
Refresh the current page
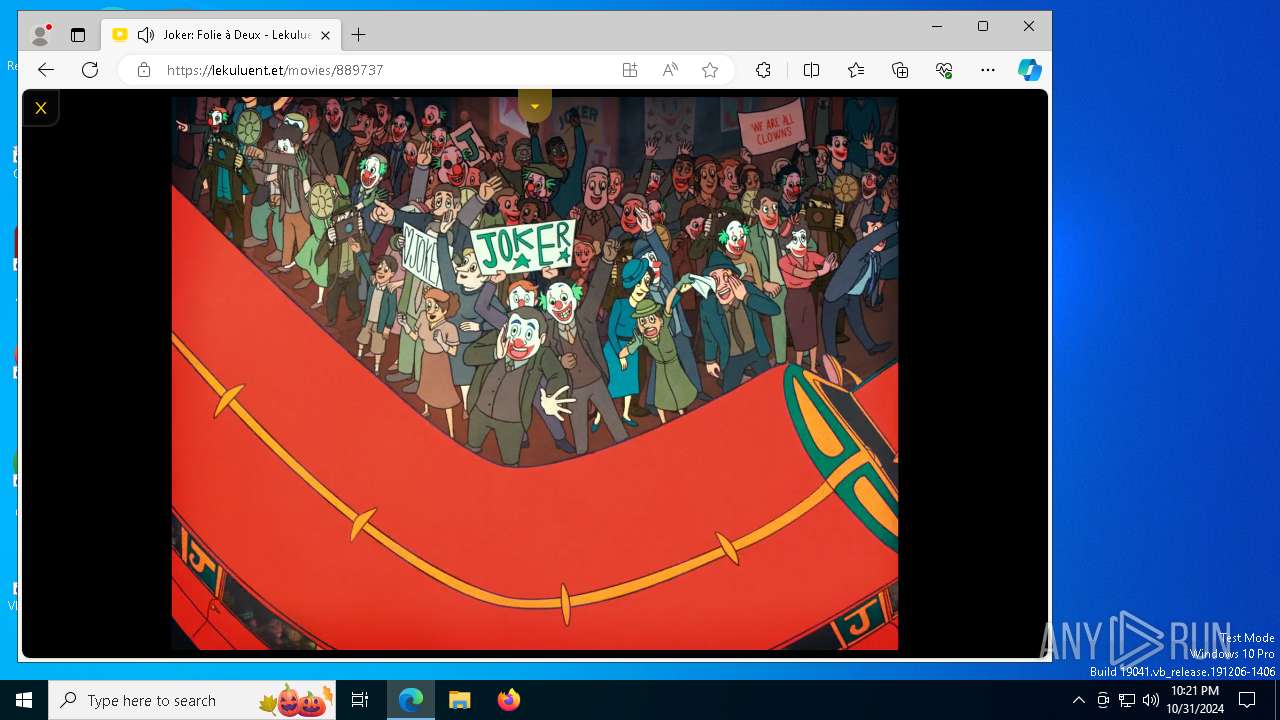(x=90, y=70)
